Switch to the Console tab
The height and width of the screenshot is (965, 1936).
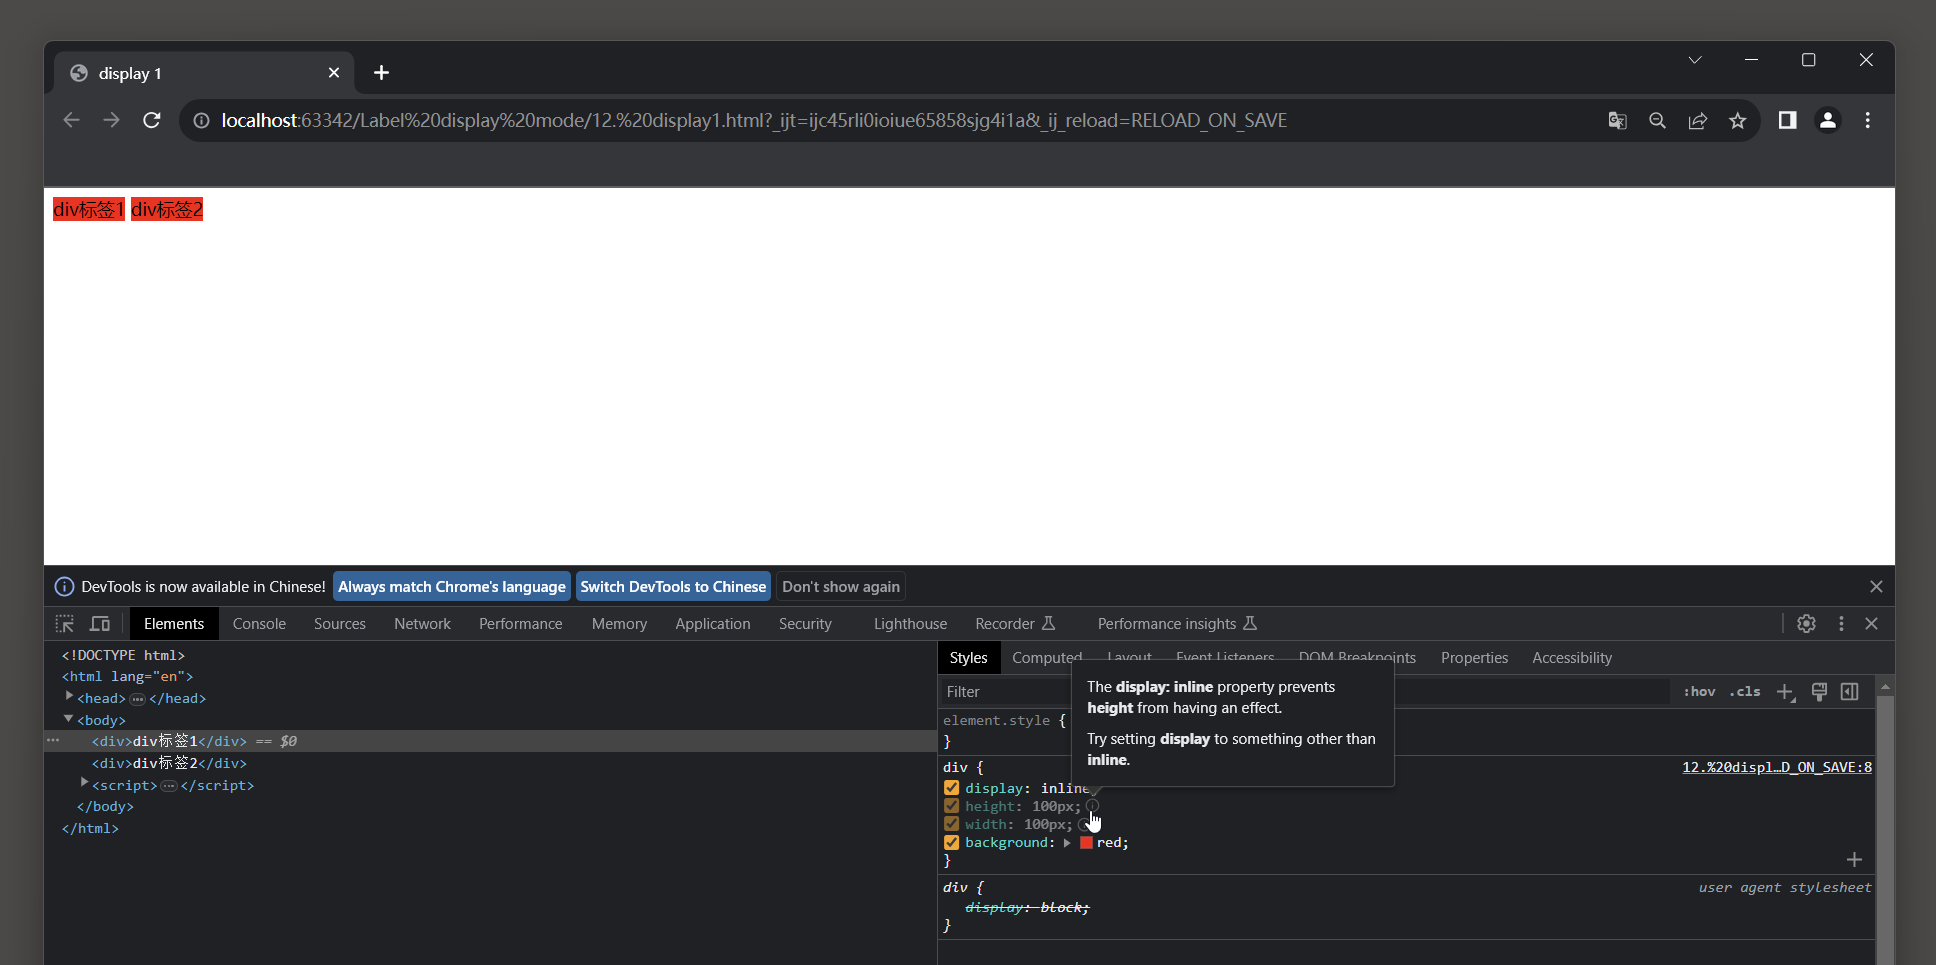259,624
